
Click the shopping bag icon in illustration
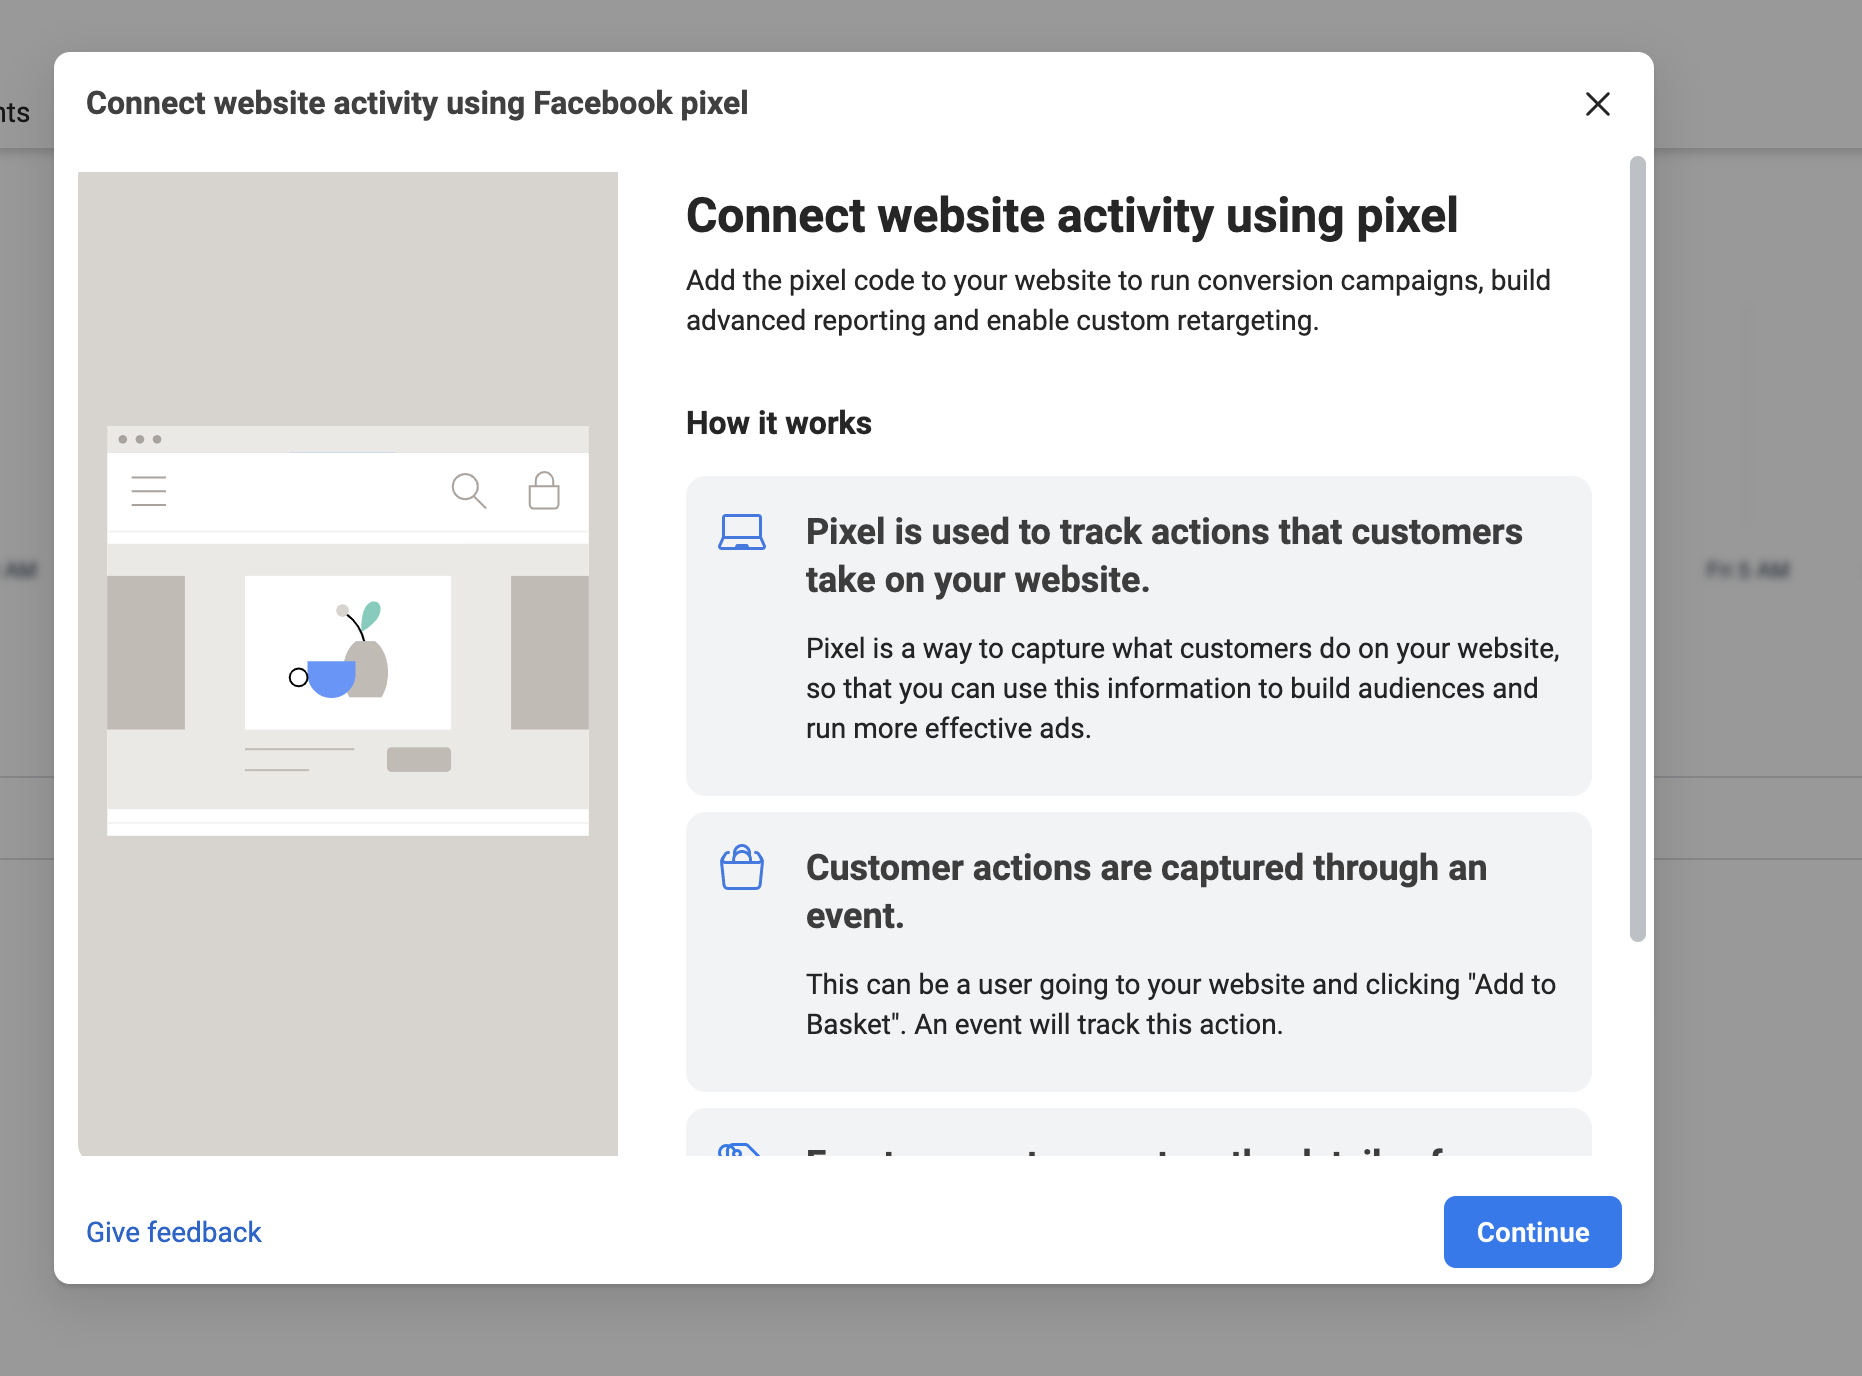pos(544,491)
